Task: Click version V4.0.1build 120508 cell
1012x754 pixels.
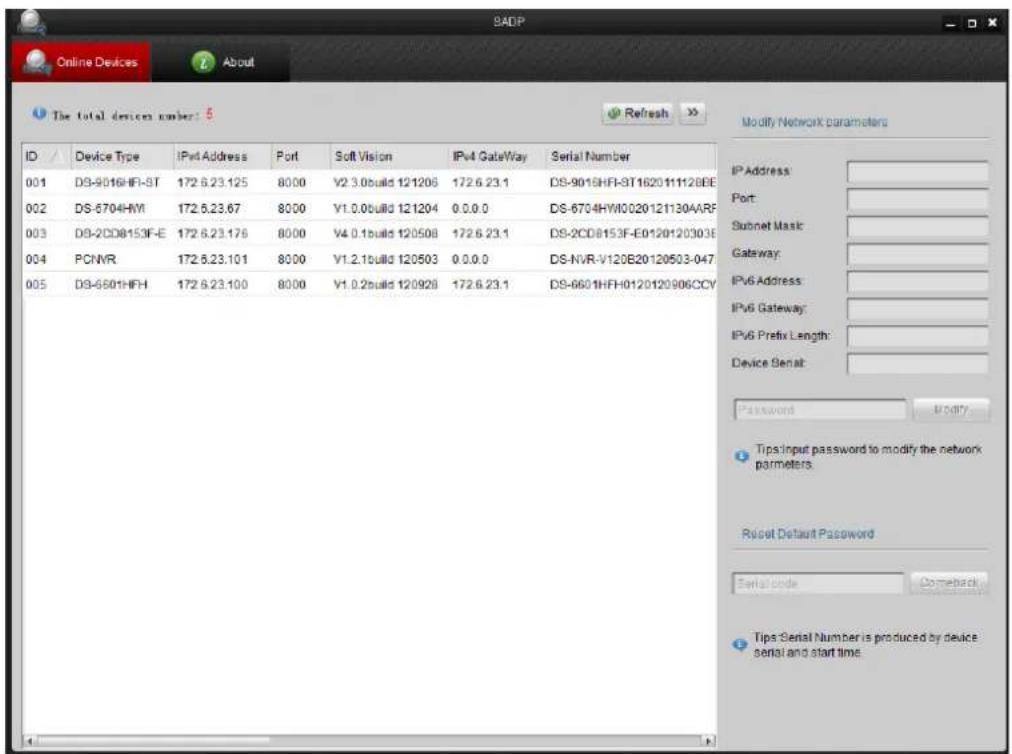Action: 385,234
